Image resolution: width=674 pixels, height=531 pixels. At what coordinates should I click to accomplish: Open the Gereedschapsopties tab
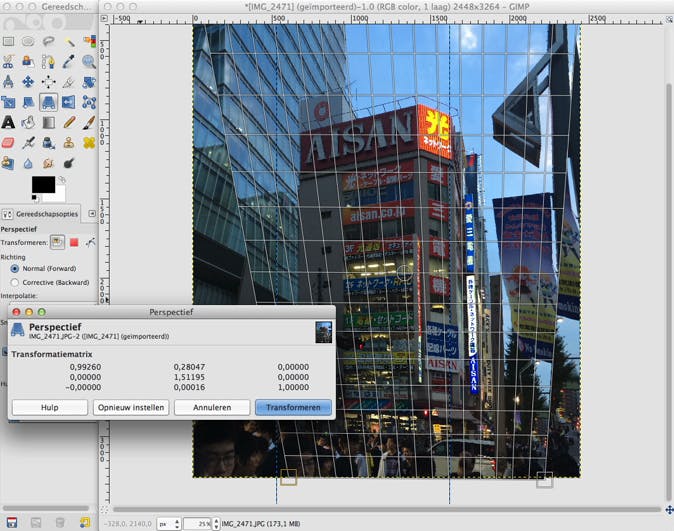pos(40,214)
